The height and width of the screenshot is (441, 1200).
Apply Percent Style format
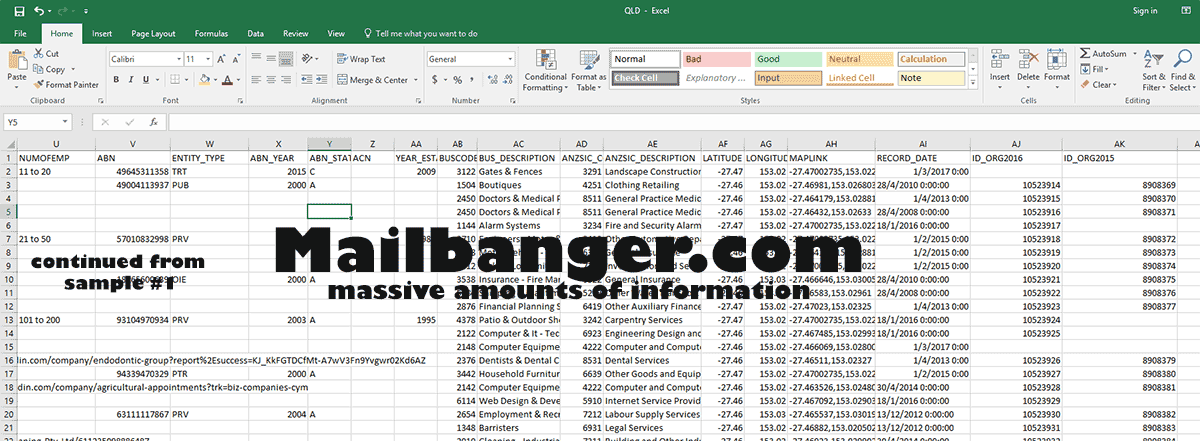point(458,80)
